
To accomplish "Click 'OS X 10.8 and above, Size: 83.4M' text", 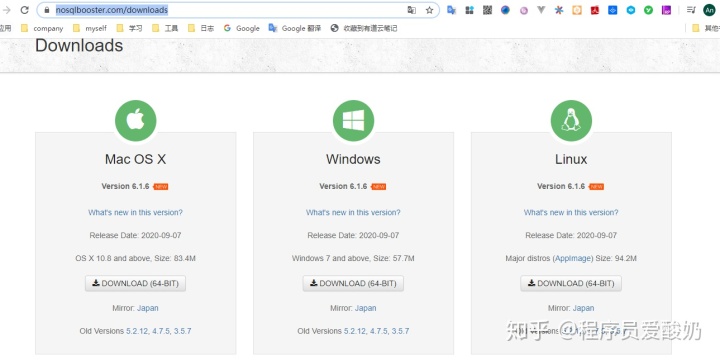I will coord(135,259).
